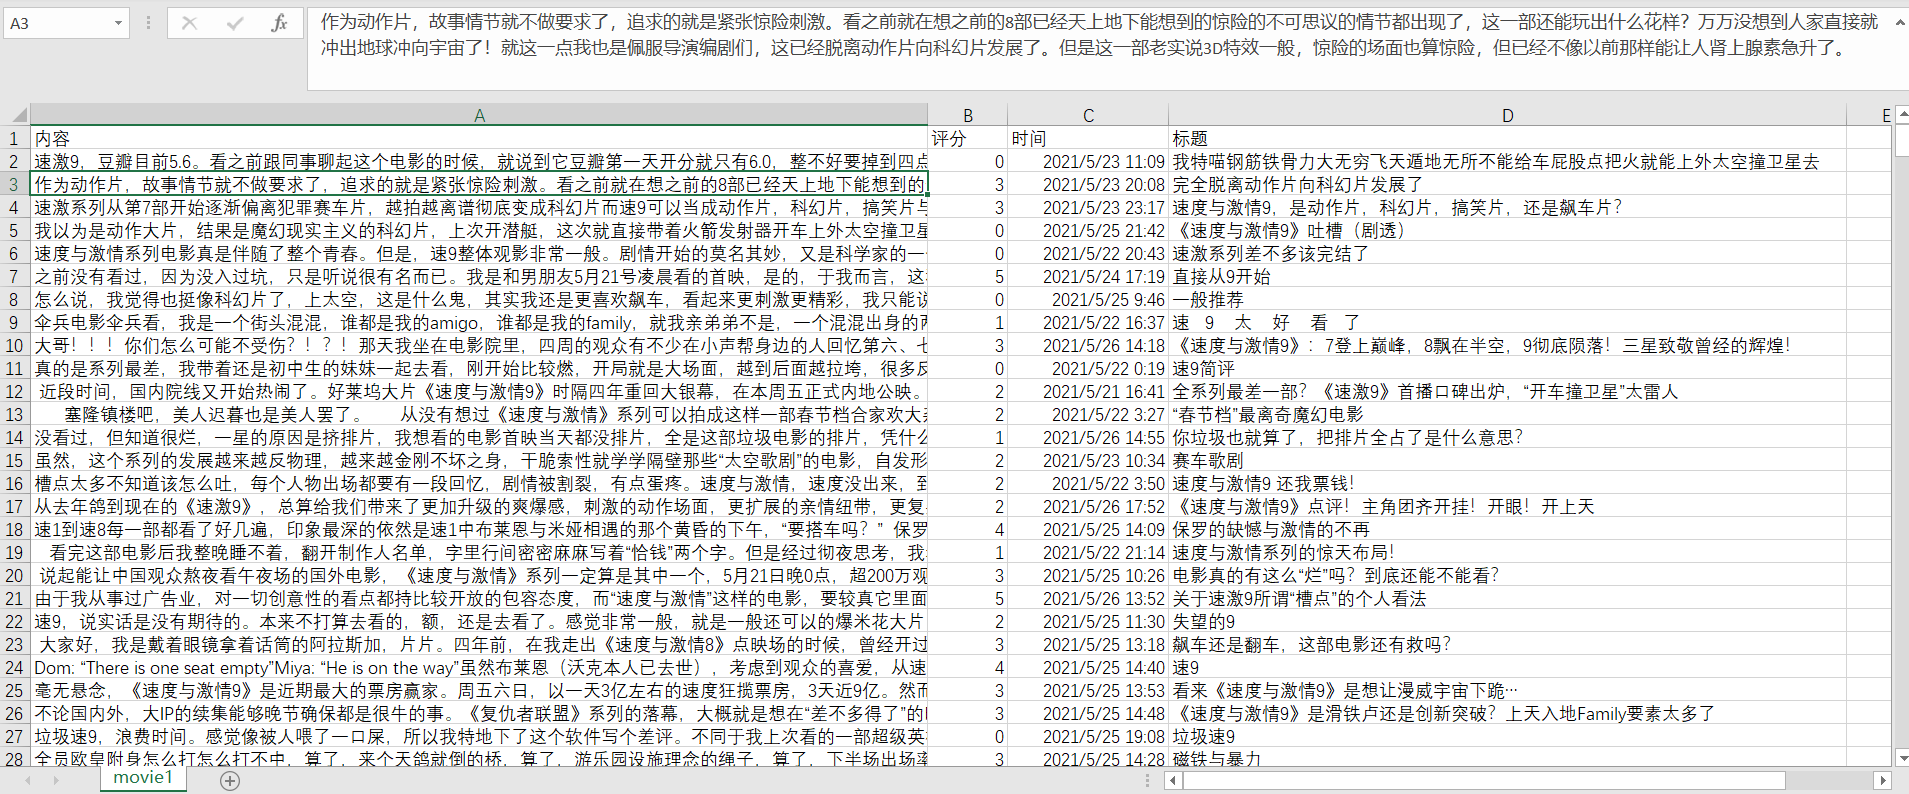Viewport: 1909px width, 794px height.
Task: Click cell A27 starting '垃圾速9，浪费时间'
Action: (479, 737)
